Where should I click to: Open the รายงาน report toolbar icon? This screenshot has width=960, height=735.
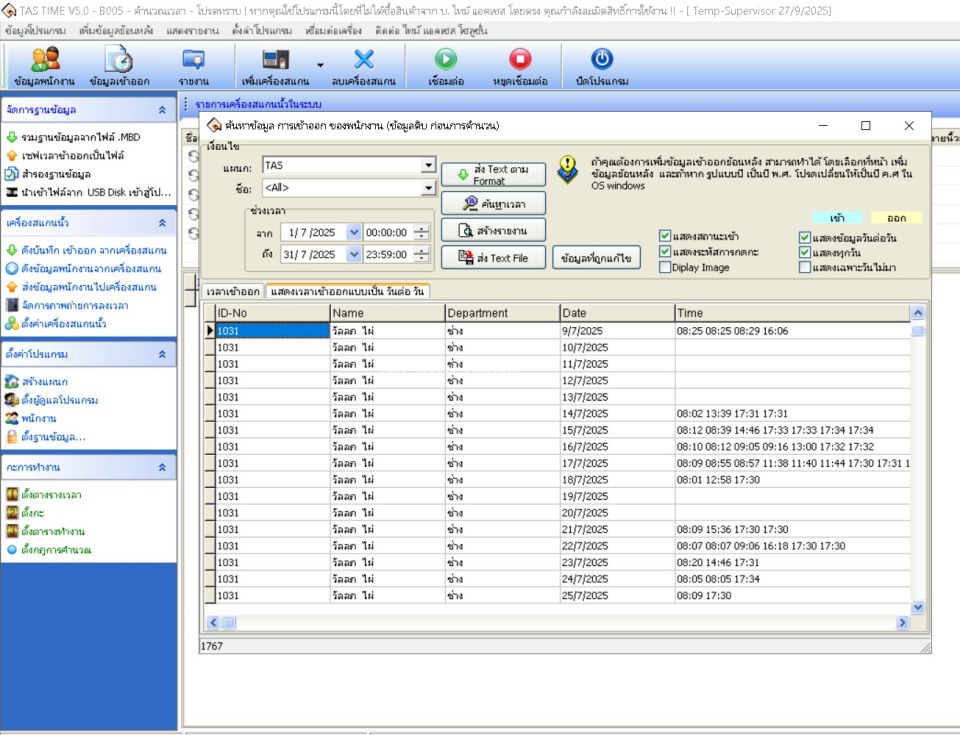(x=193, y=60)
